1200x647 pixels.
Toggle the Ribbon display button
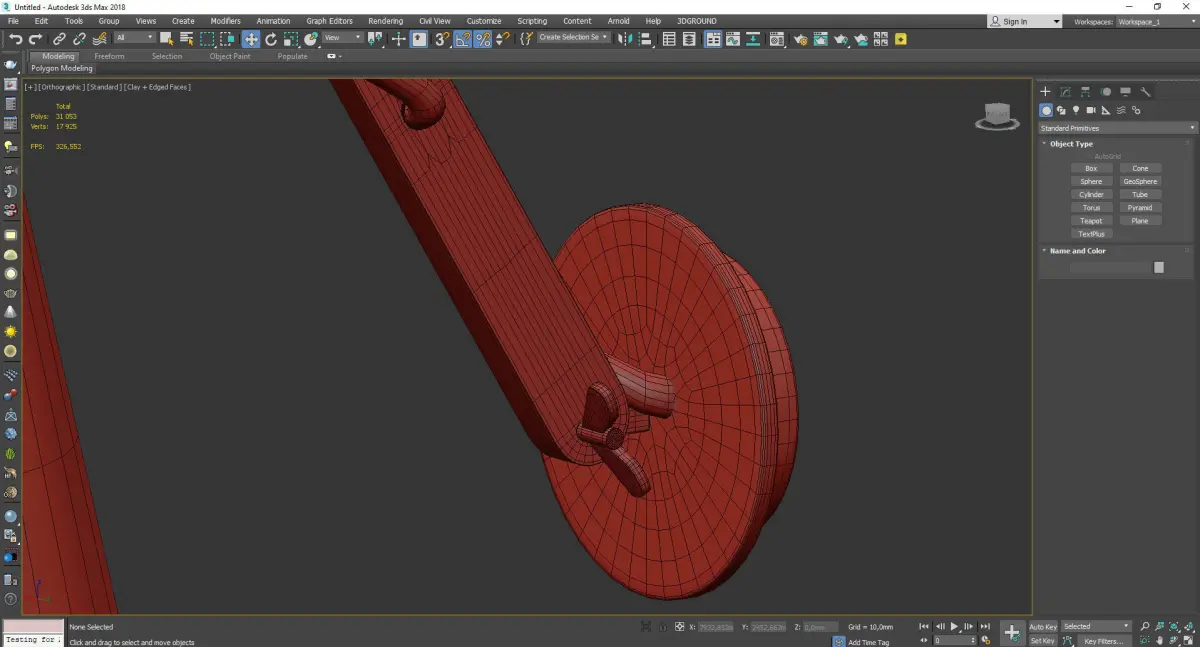tap(713, 39)
